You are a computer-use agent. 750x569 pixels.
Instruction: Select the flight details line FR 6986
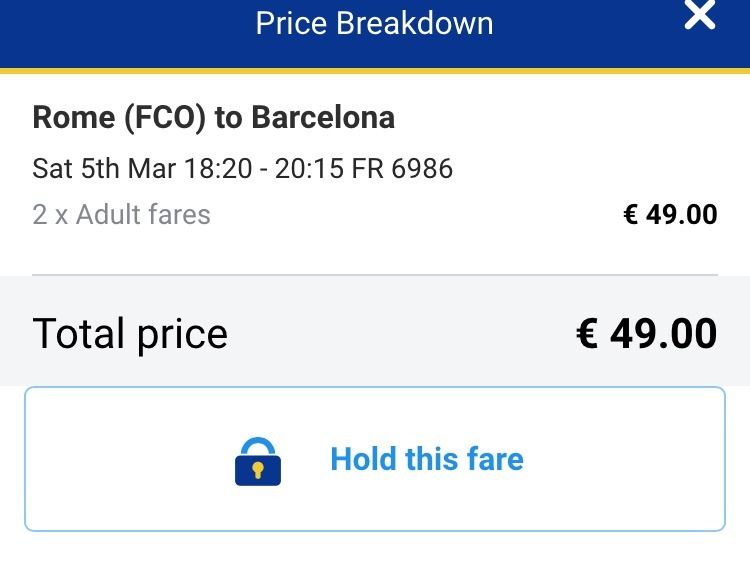[x=243, y=168]
